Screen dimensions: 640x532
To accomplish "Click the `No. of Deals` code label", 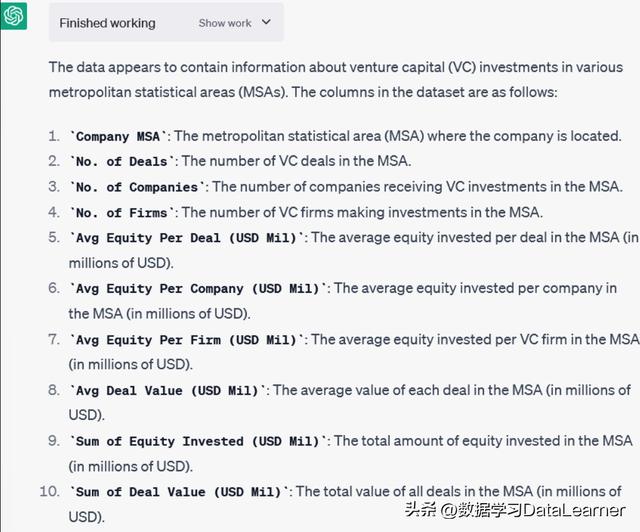I will 123,161.
